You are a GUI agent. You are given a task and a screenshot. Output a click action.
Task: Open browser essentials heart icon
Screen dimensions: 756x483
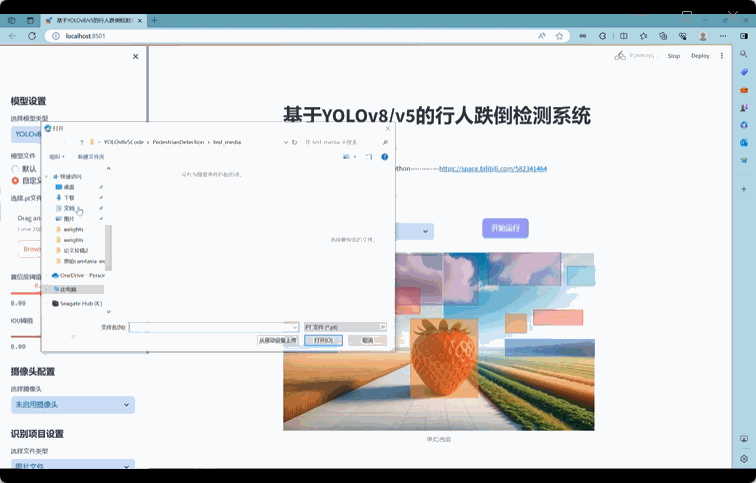coord(682,36)
